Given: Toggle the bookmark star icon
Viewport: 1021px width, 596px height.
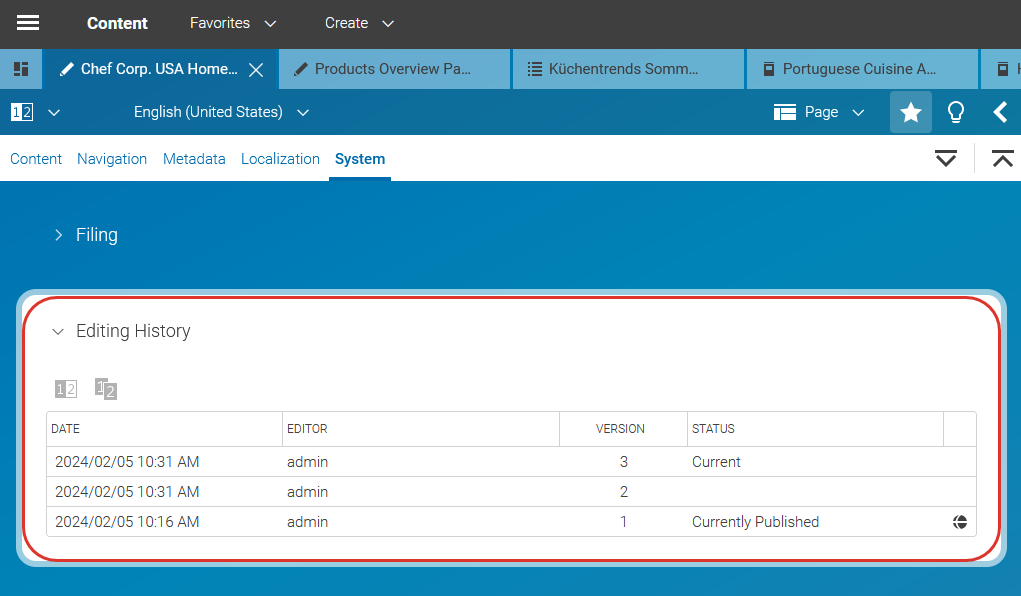Looking at the screenshot, I should point(910,112).
